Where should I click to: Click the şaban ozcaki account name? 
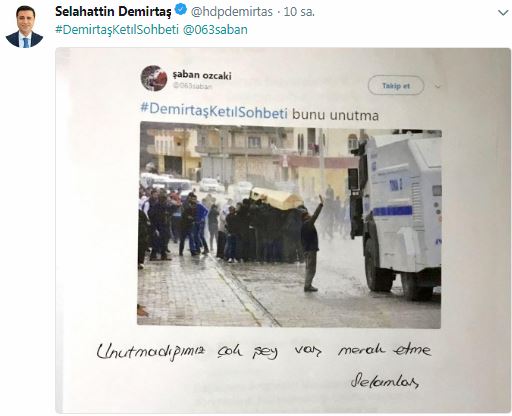pyautogui.click(x=202, y=75)
